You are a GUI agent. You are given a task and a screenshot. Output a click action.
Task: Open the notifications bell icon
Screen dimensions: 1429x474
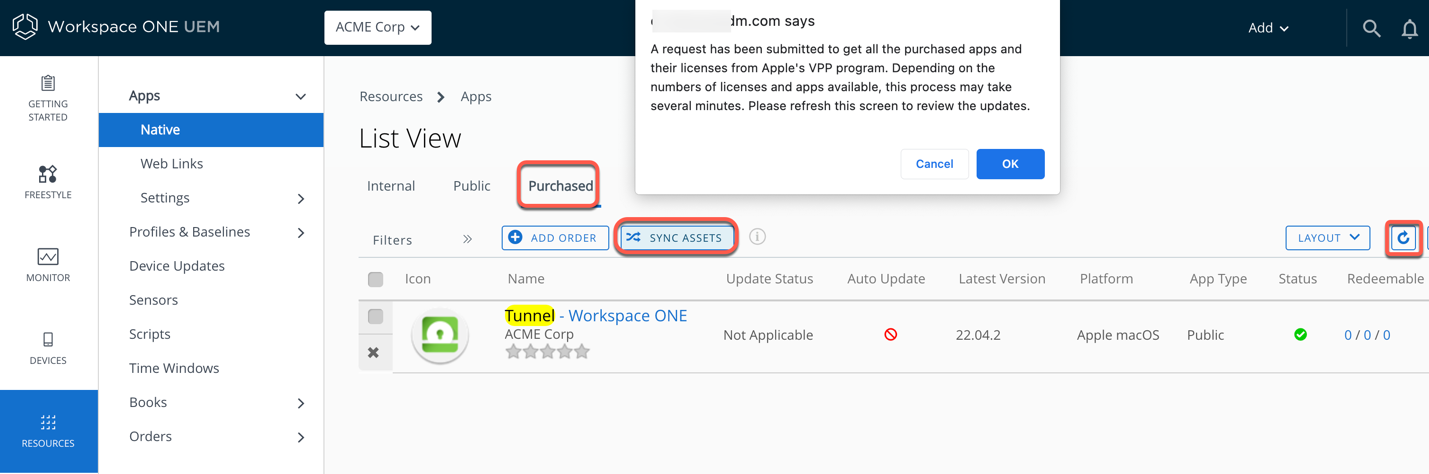[x=1409, y=29]
